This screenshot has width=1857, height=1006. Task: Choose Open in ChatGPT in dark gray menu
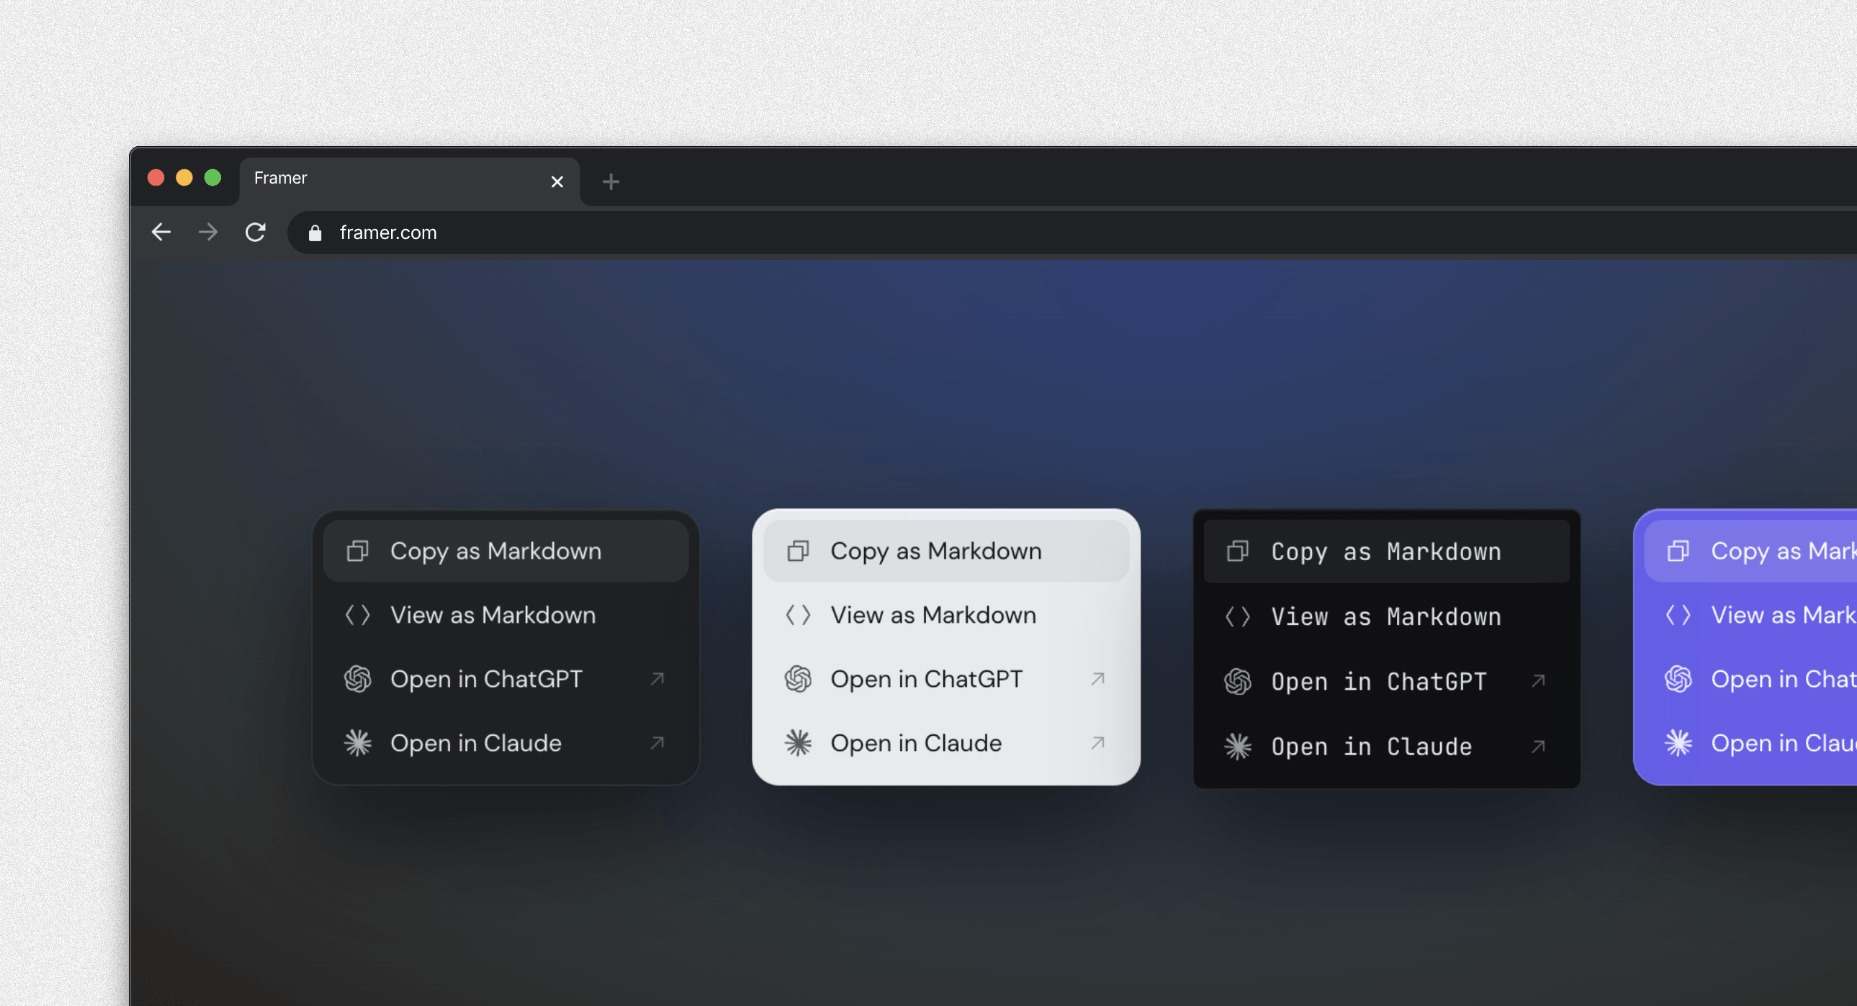pyautogui.click(x=506, y=679)
